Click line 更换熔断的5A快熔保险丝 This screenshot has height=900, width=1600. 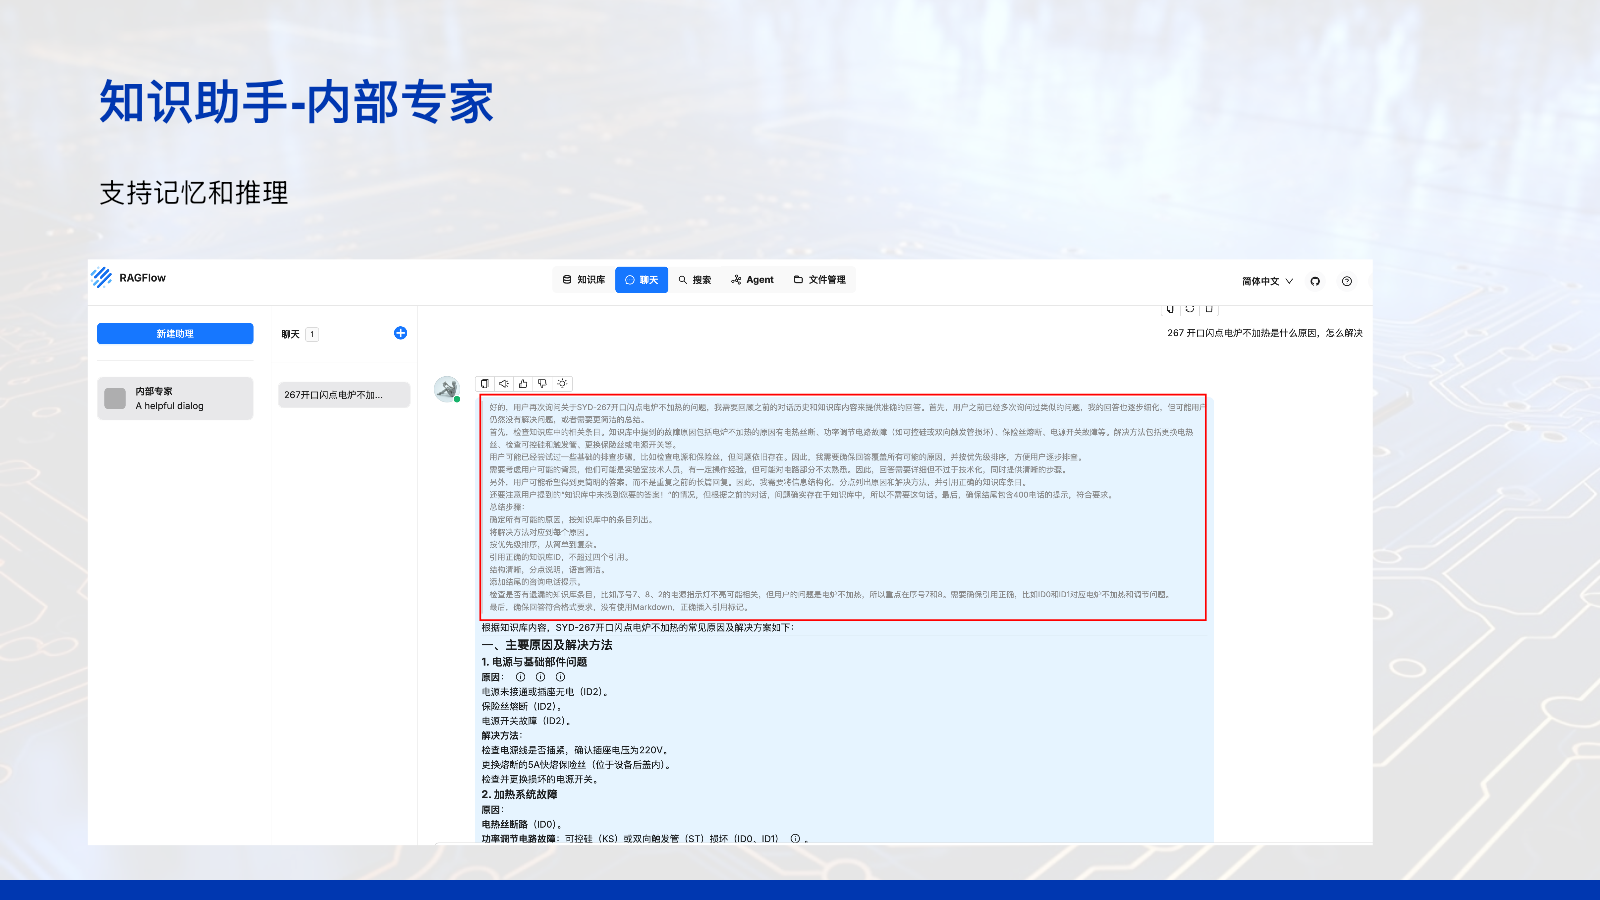point(577,765)
